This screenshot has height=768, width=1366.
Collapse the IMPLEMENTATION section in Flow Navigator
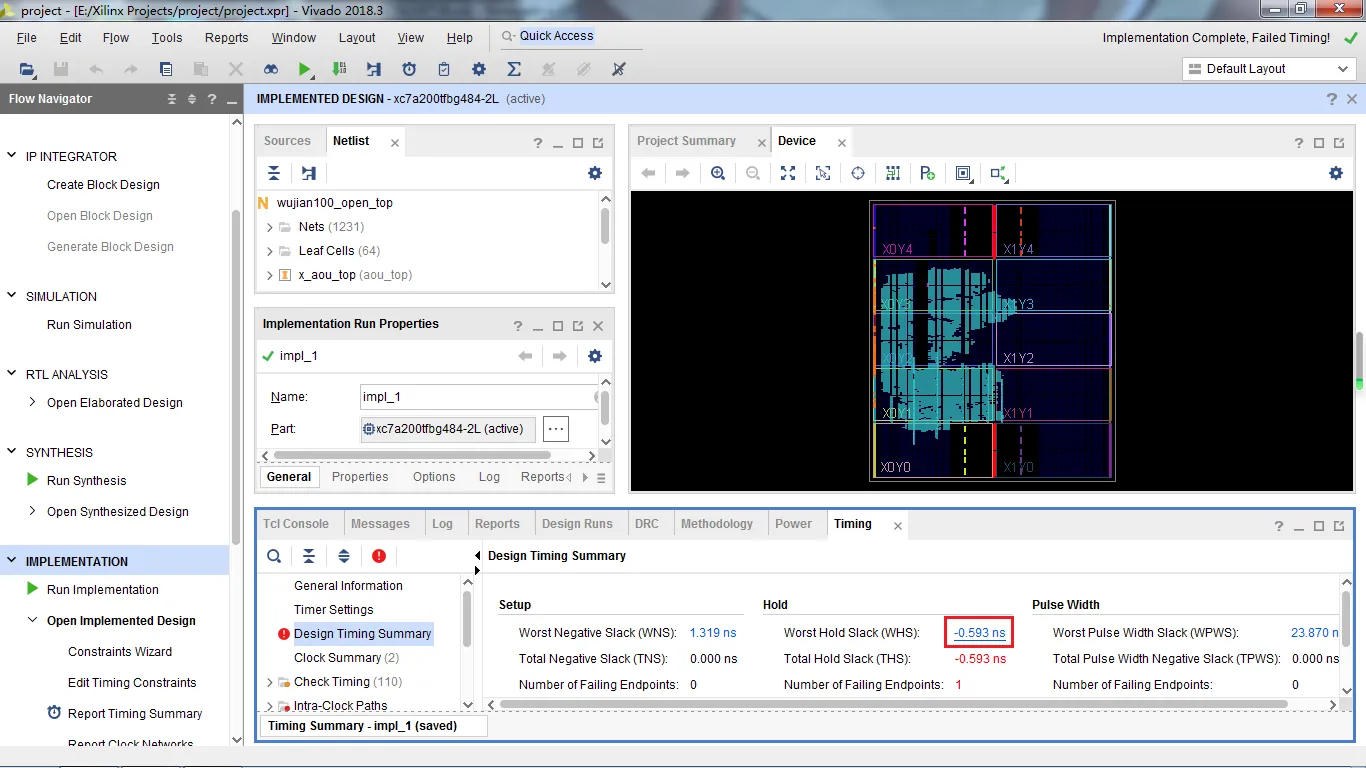(x=13, y=561)
